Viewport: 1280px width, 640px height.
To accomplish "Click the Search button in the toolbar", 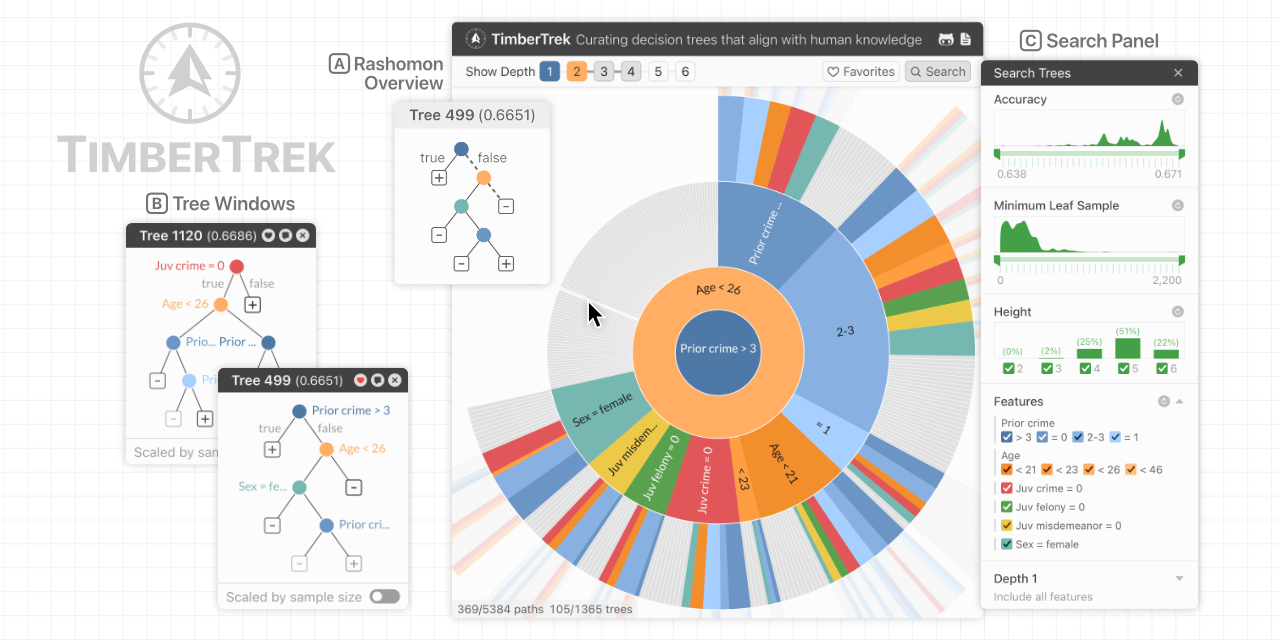I will pyautogui.click(x=937, y=71).
